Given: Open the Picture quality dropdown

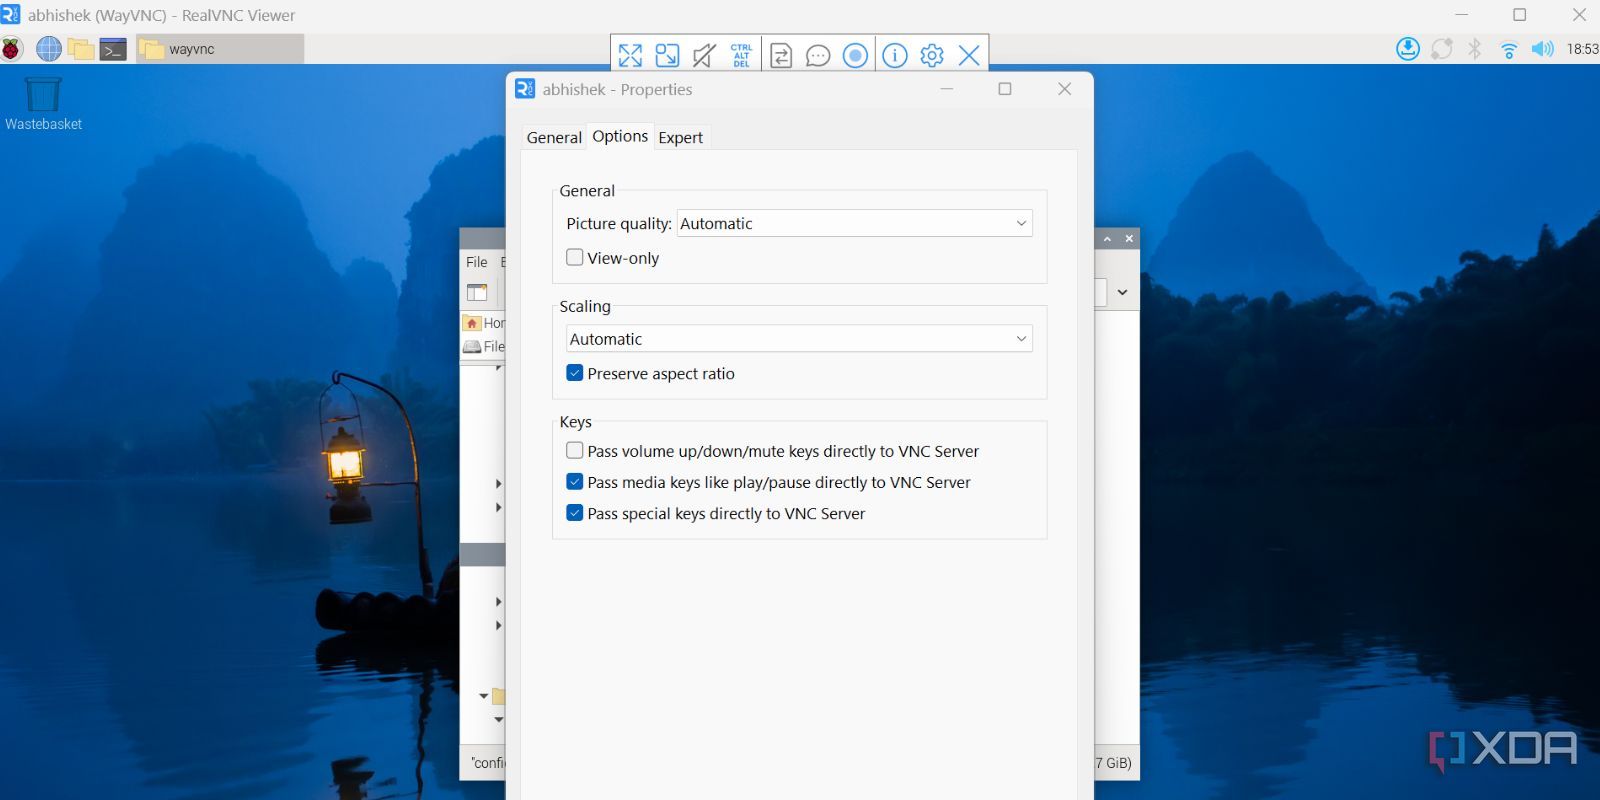Looking at the screenshot, I should click(x=854, y=223).
